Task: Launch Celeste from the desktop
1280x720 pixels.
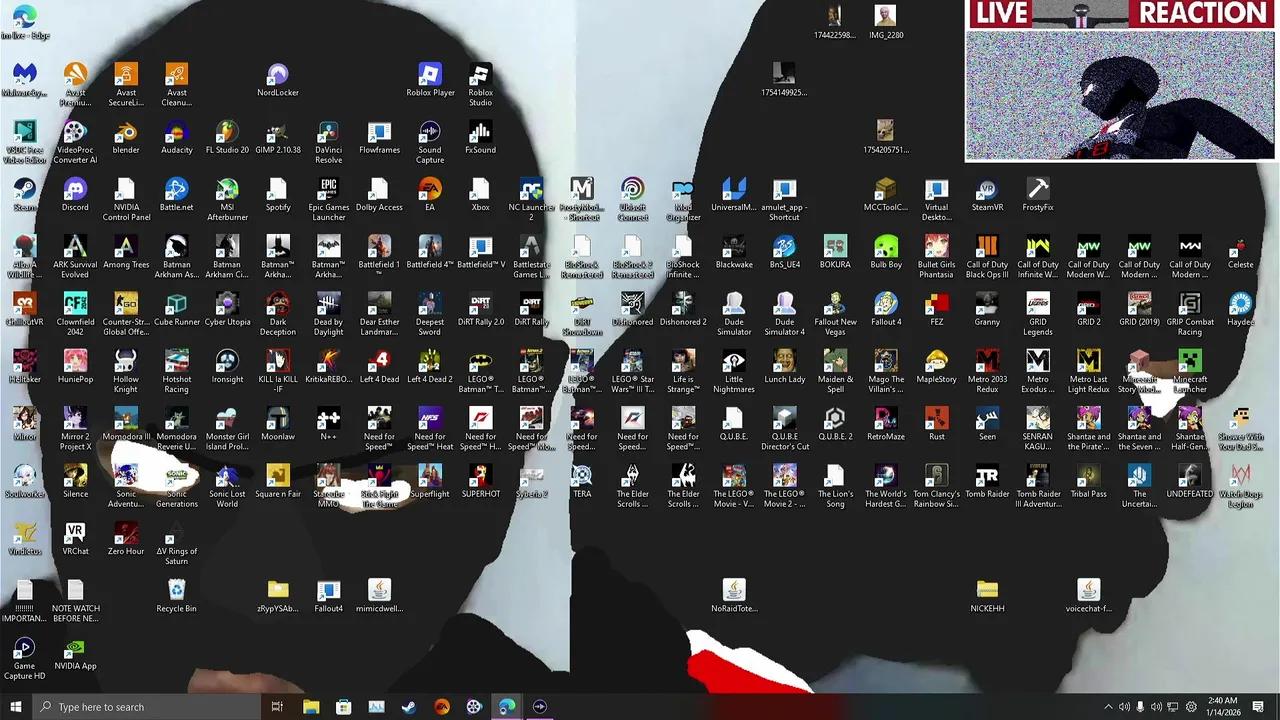Action: (1240, 252)
